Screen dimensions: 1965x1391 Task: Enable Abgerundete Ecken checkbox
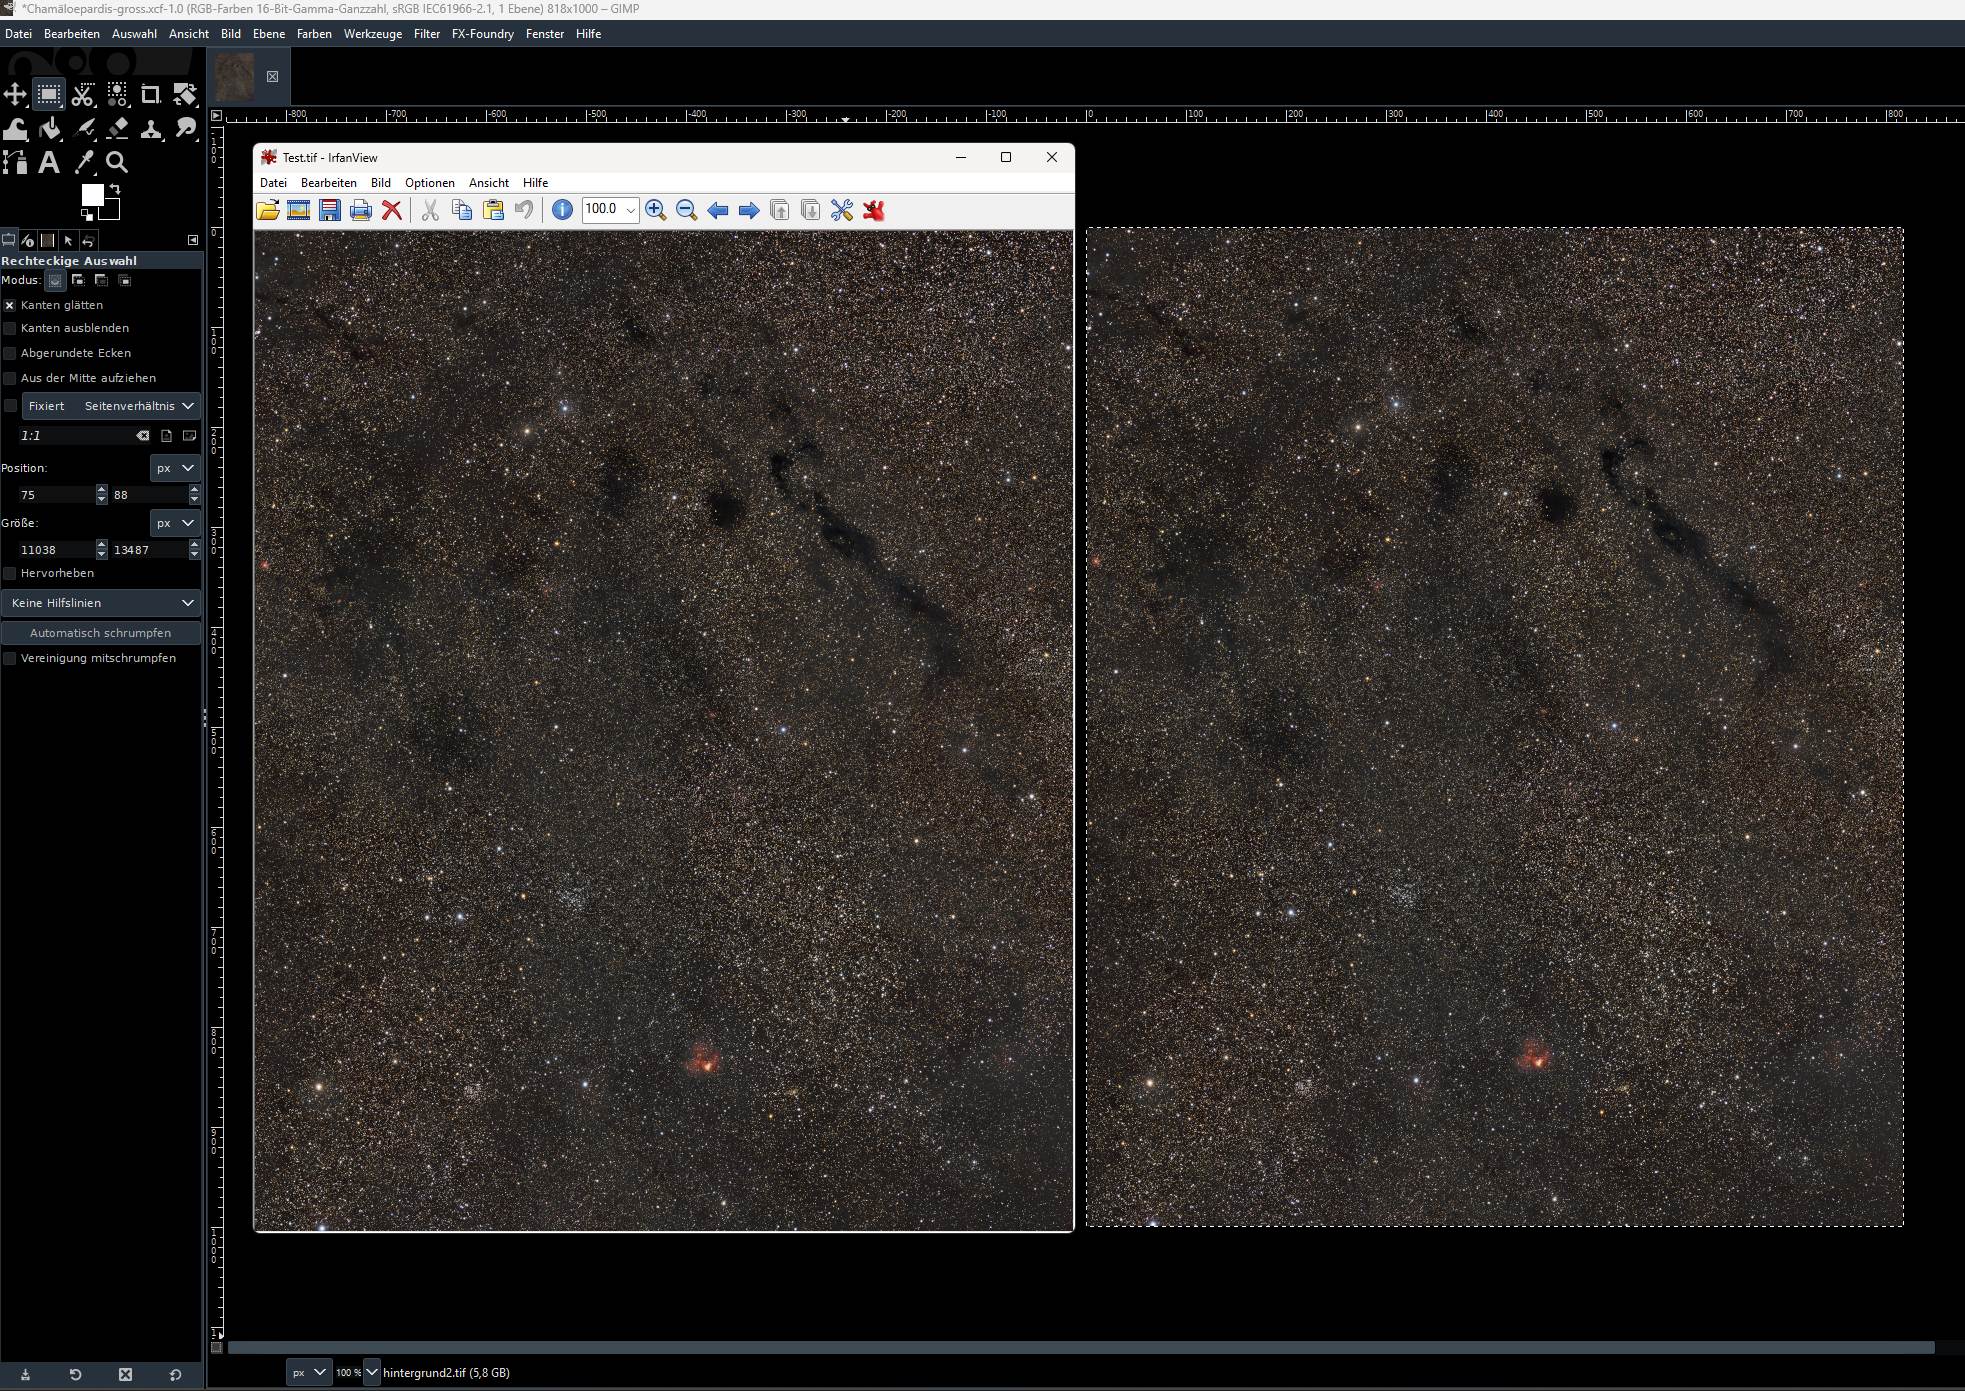tap(10, 353)
